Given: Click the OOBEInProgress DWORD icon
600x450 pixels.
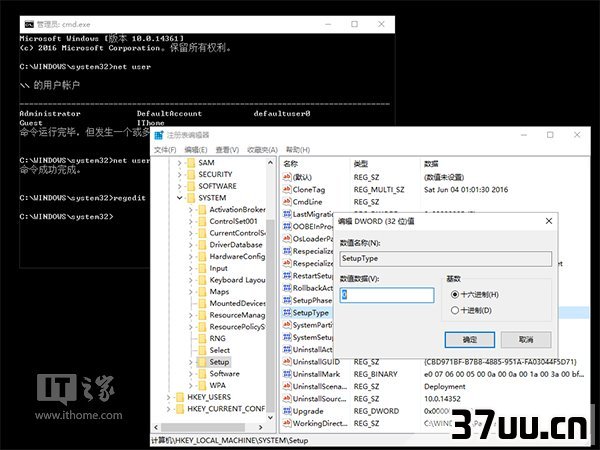Looking at the screenshot, I should (x=287, y=226).
